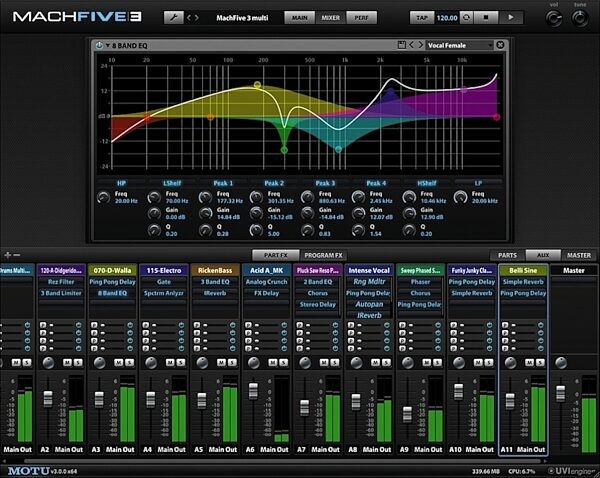Mute the Belli Sine channel
Image resolution: width=600 pixels, height=478 pixels.
coord(529,362)
